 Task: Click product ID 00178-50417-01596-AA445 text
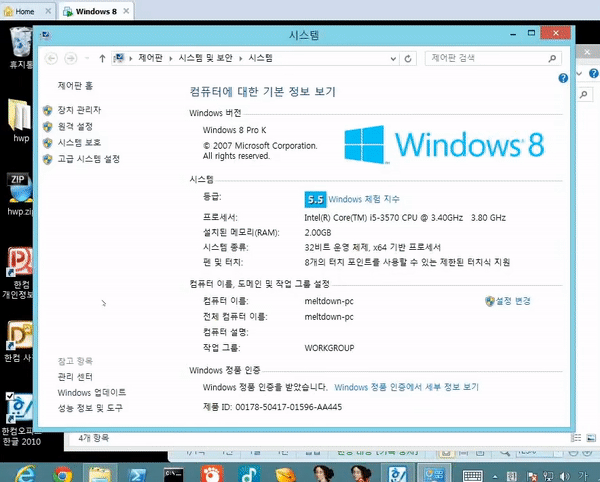289,407
